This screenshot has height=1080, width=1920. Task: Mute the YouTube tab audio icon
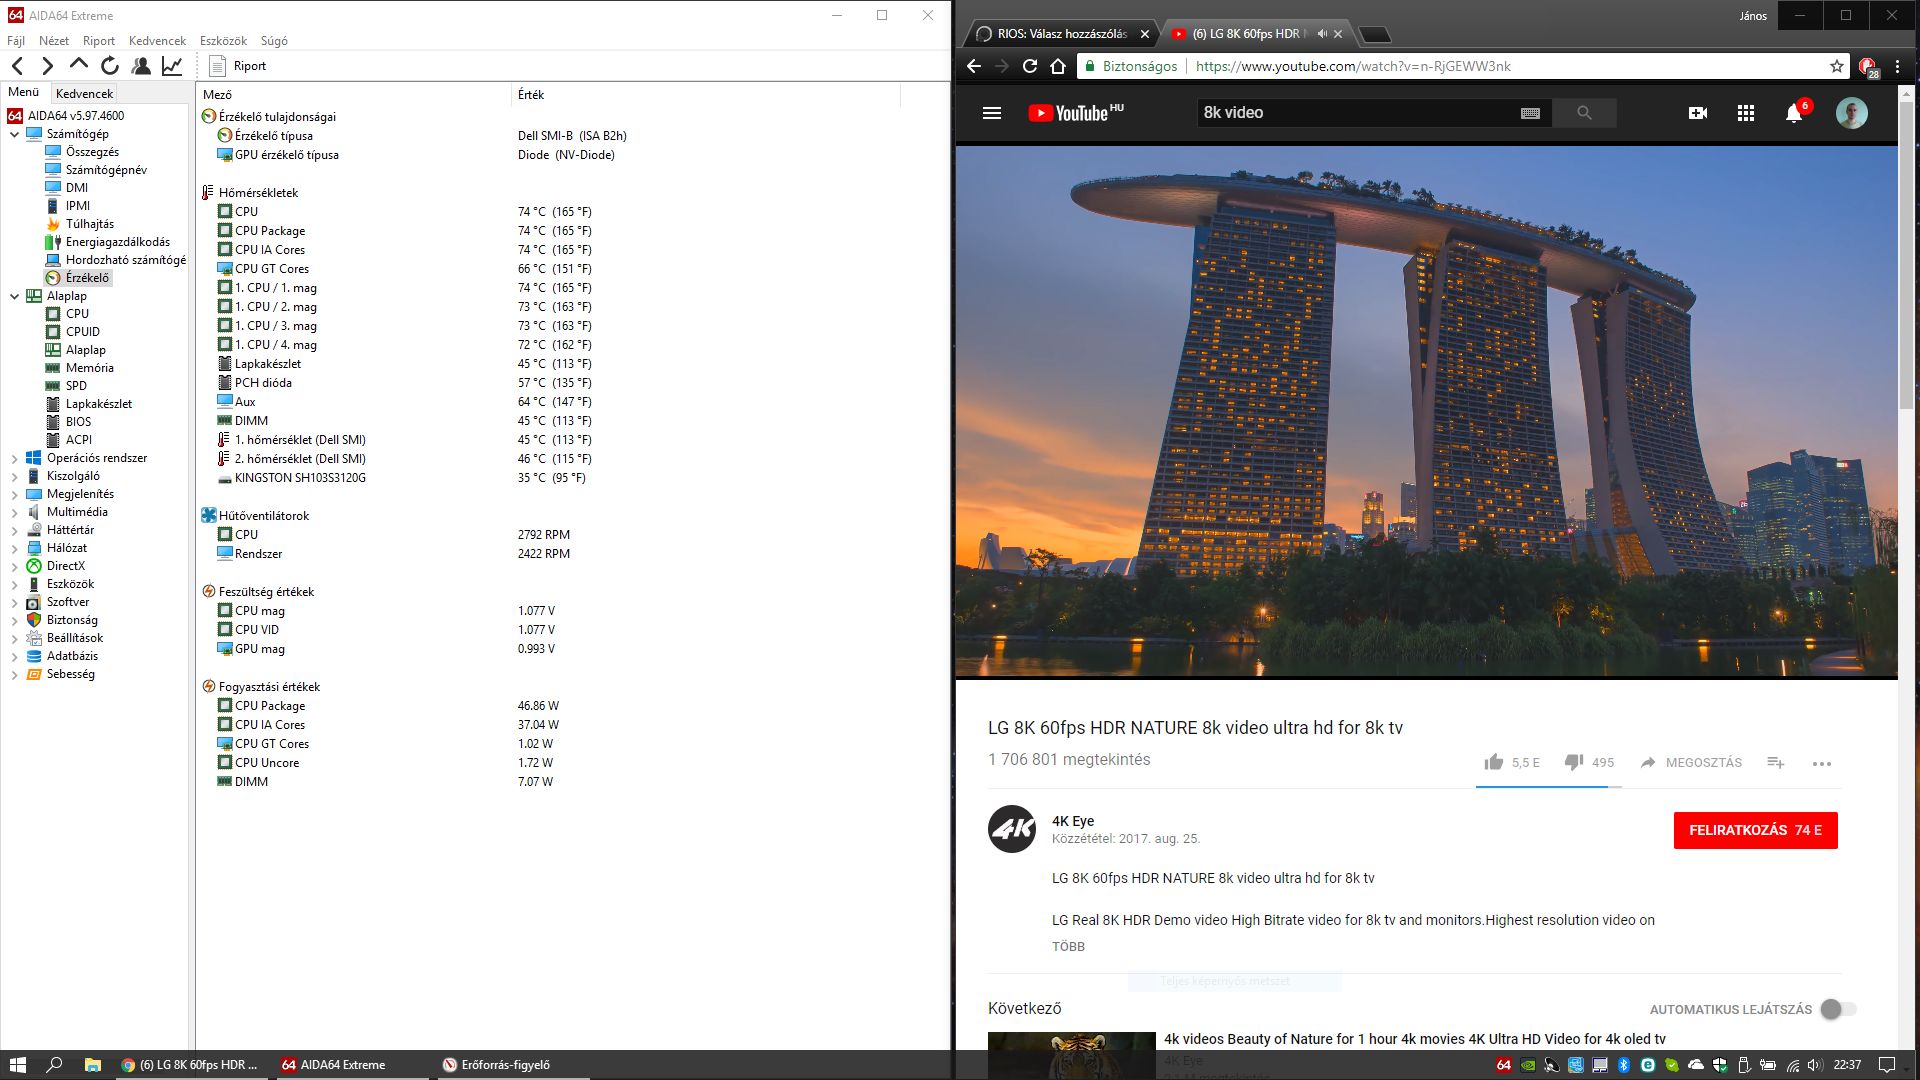[x=1322, y=33]
